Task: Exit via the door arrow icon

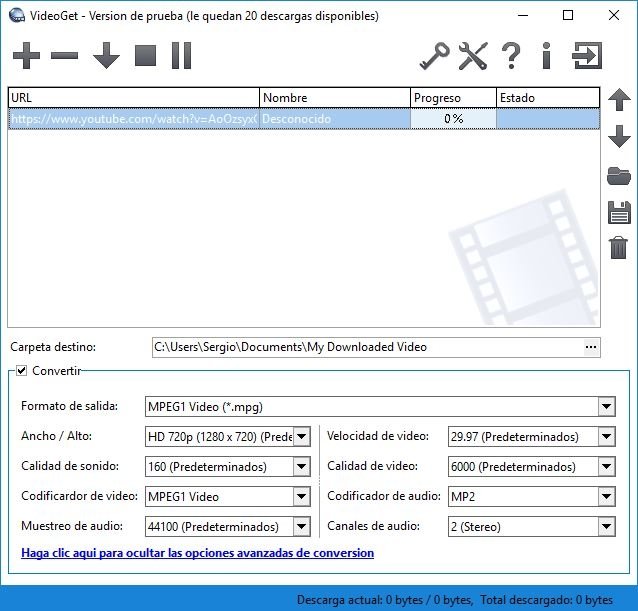Action: [x=587, y=56]
